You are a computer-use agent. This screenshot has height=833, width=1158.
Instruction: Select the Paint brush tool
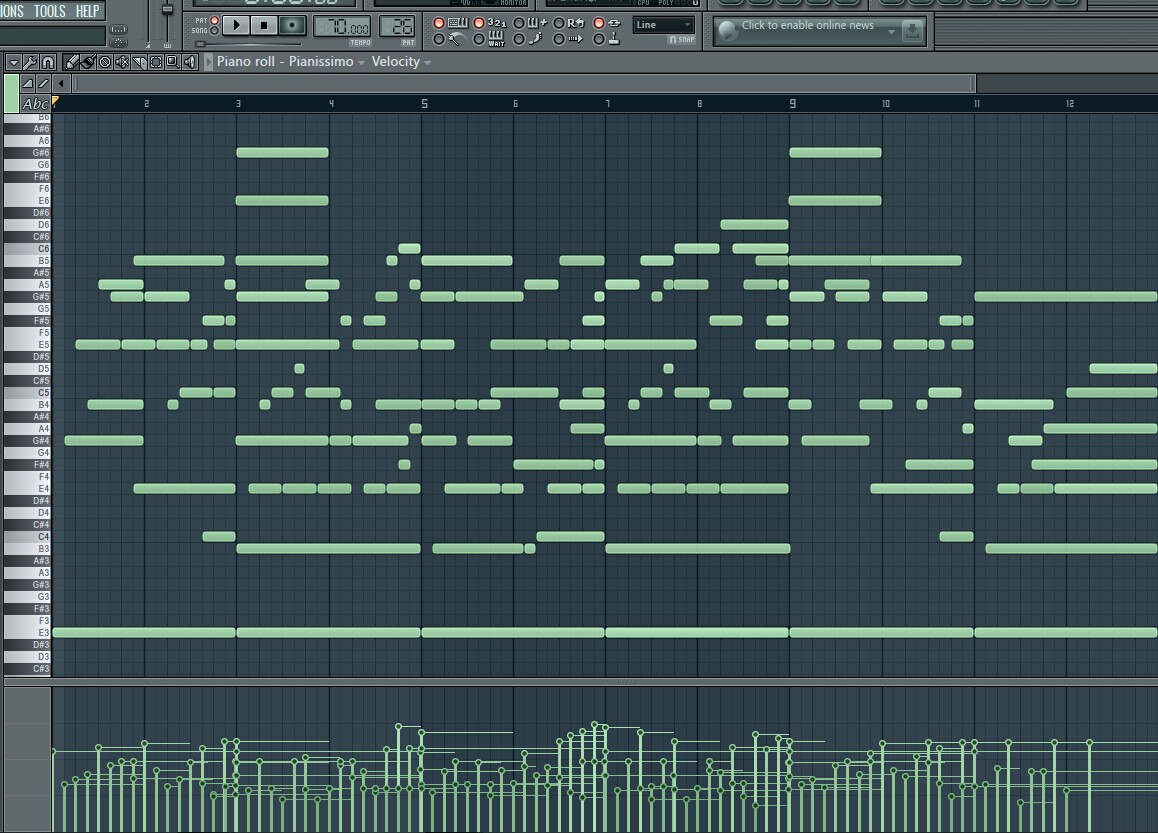[x=88, y=62]
